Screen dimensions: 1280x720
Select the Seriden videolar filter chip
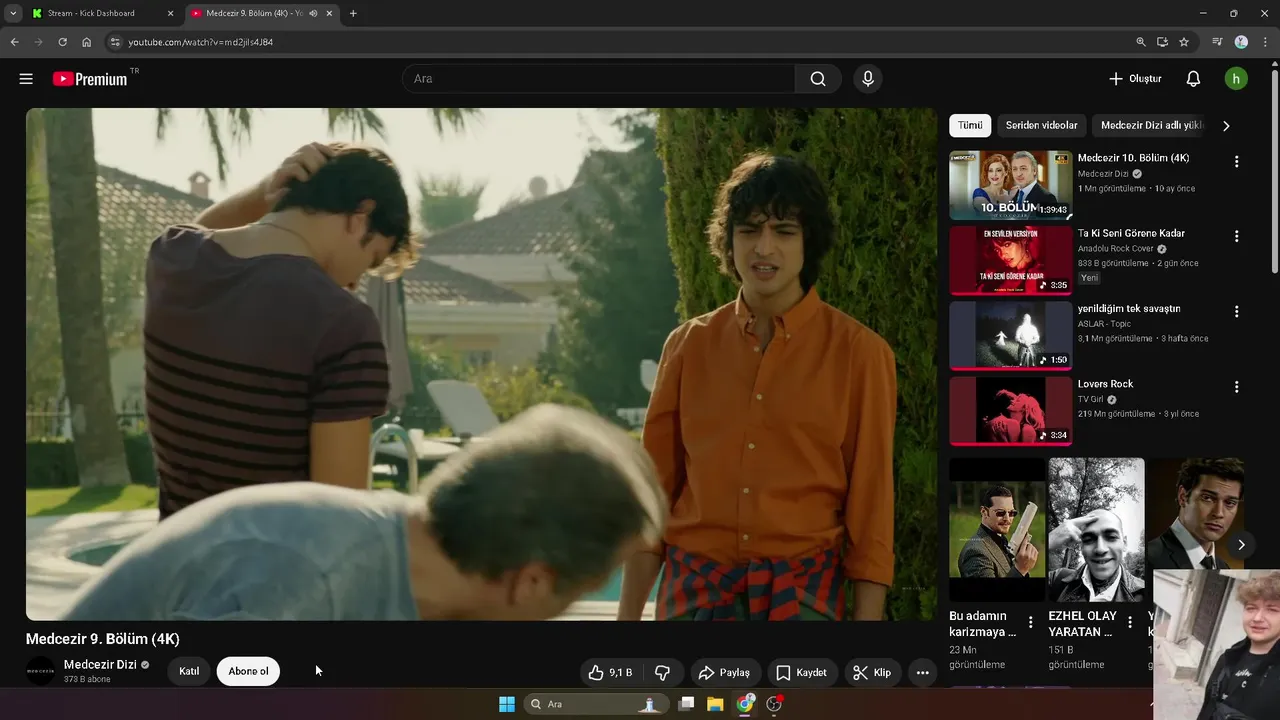[1041, 125]
